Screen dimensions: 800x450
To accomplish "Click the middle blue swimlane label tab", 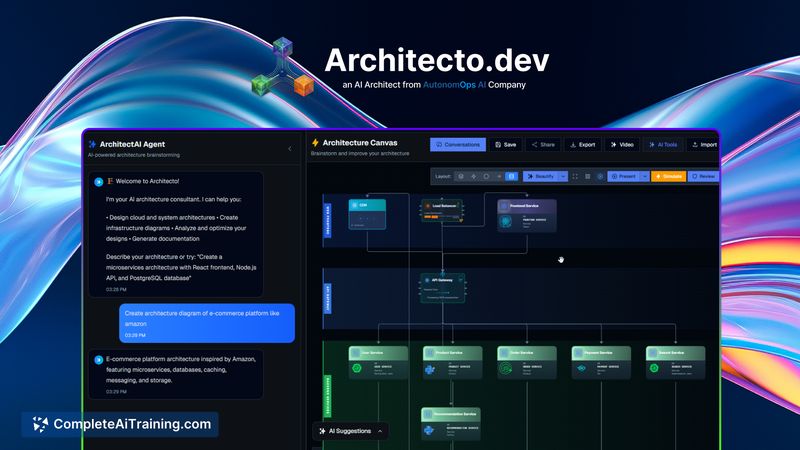I will click(328, 298).
